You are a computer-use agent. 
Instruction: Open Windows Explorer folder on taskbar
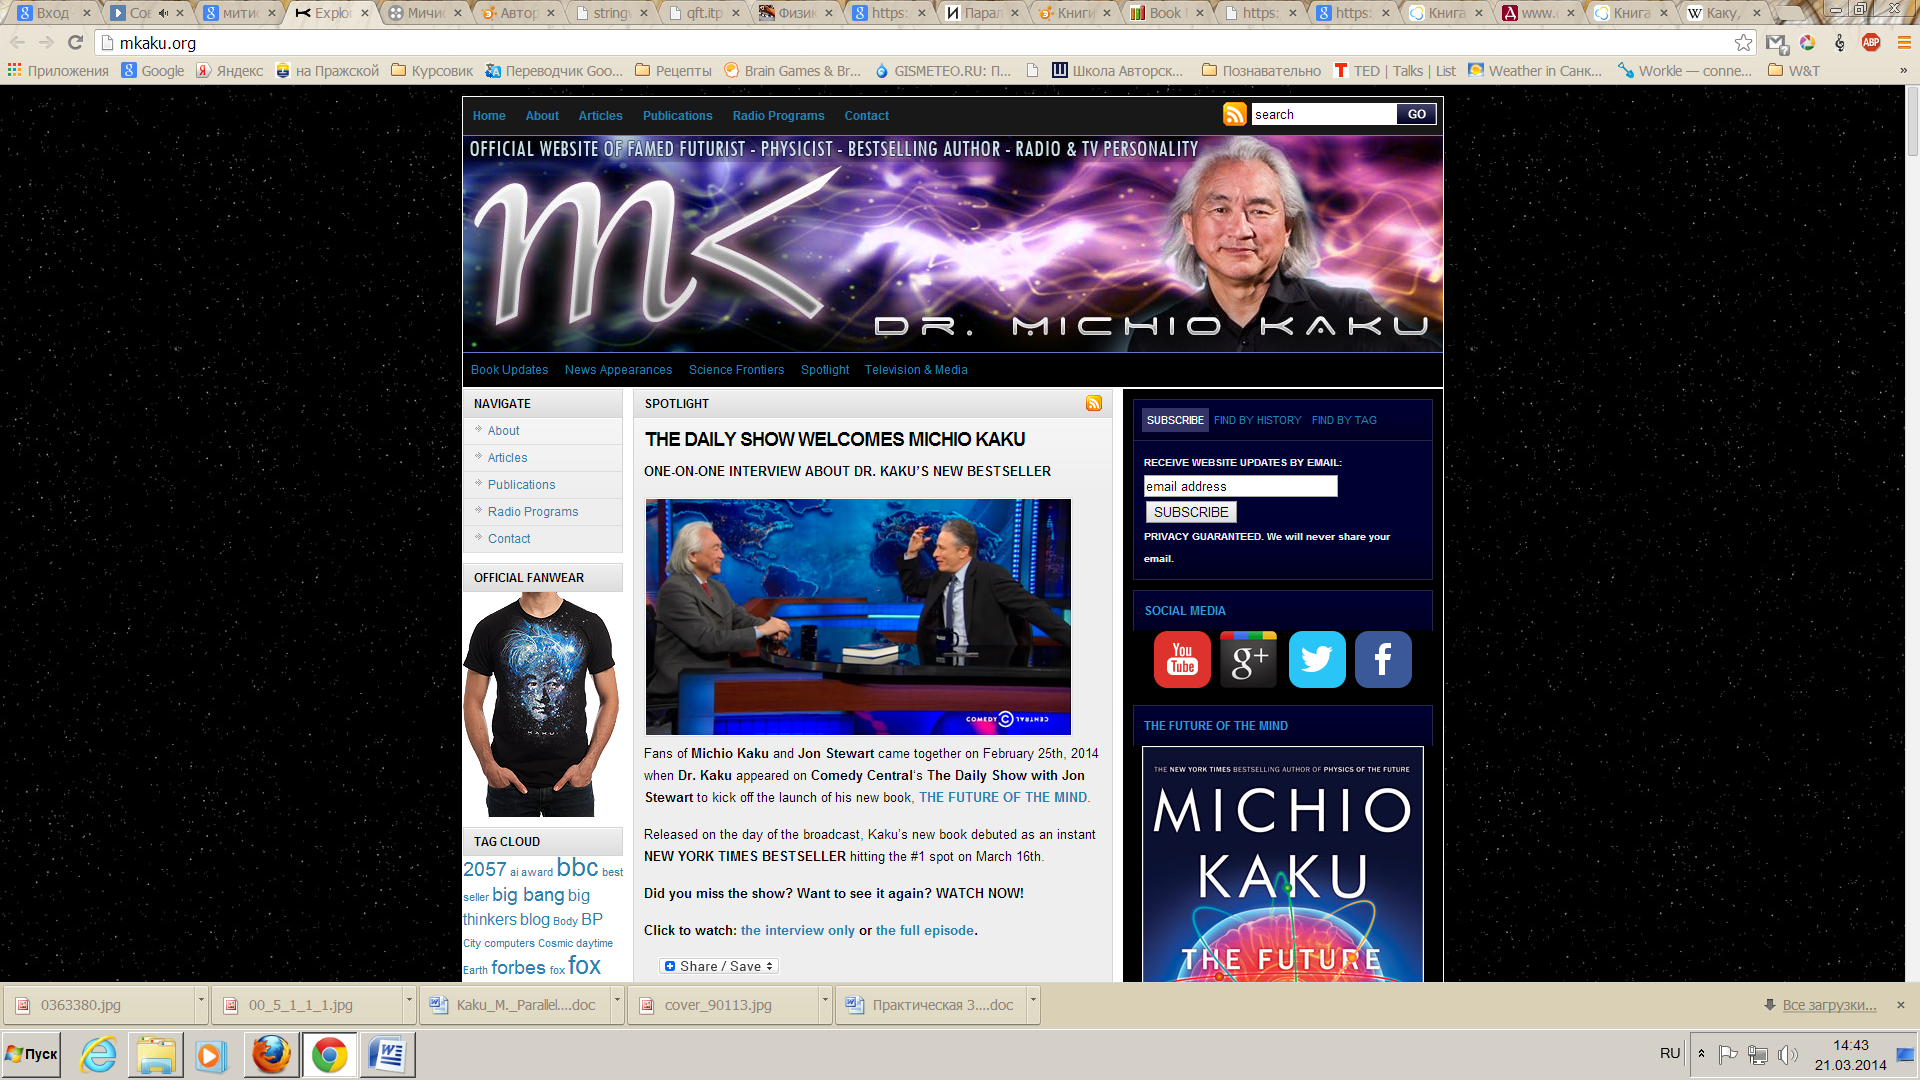pyautogui.click(x=156, y=1055)
